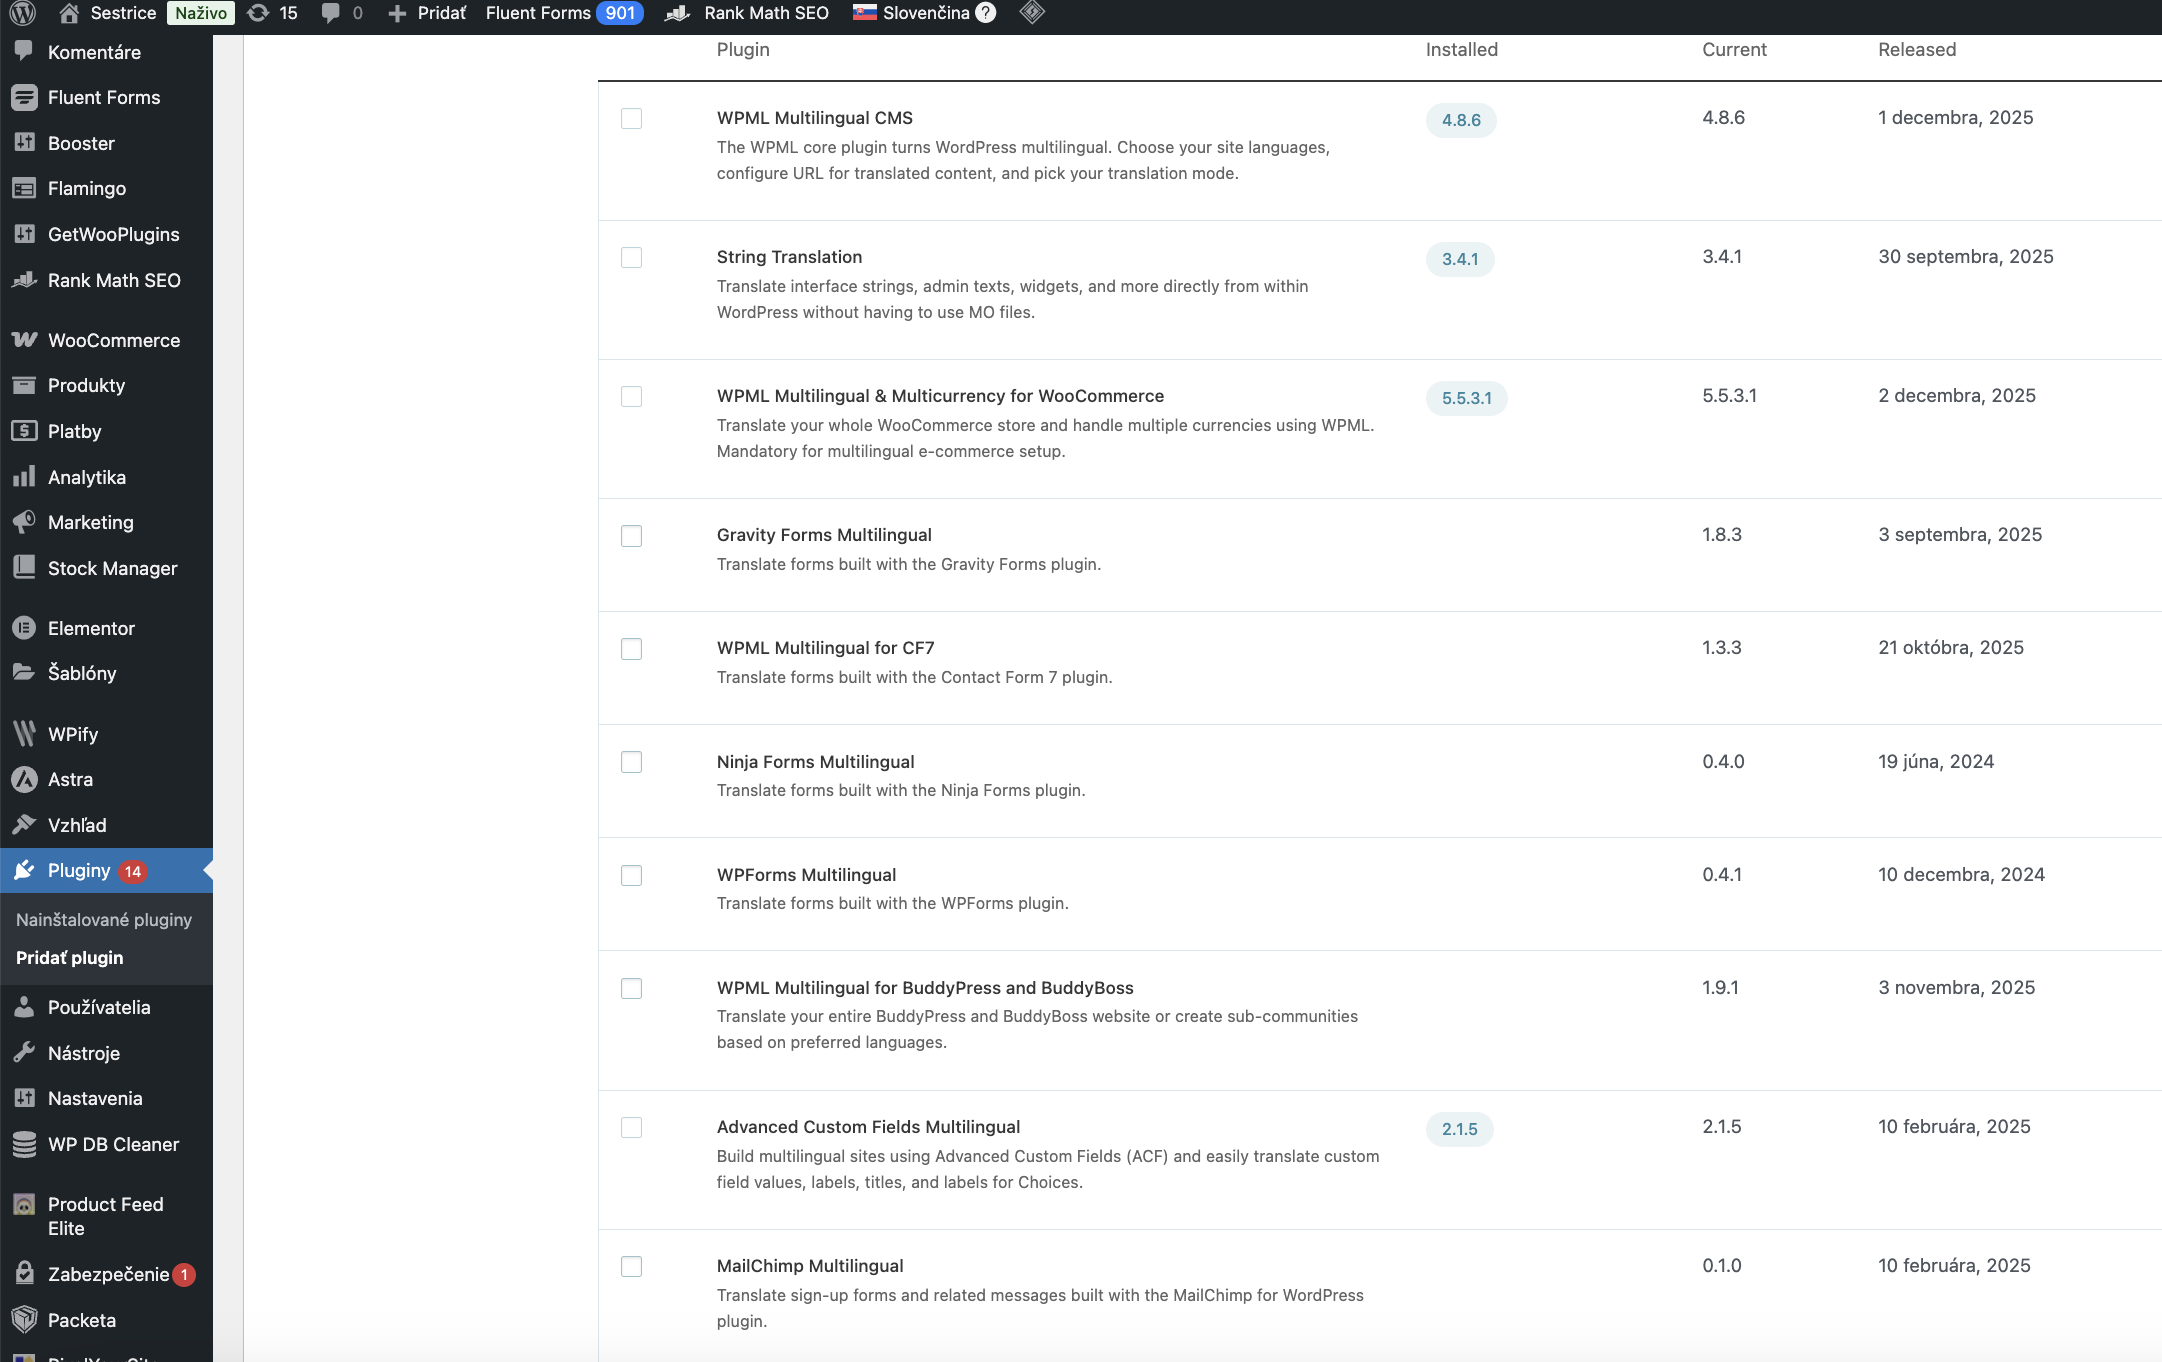This screenshot has height=1362, width=2162.
Task: Go to the Nastavenia menu item
Action: coord(95,1098)
